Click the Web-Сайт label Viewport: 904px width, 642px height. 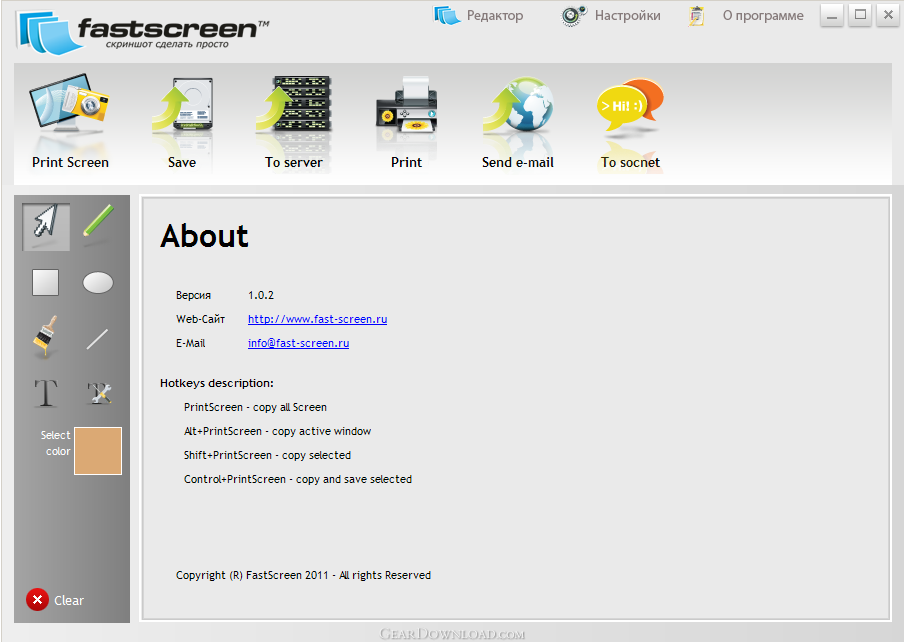coord(201,319)
